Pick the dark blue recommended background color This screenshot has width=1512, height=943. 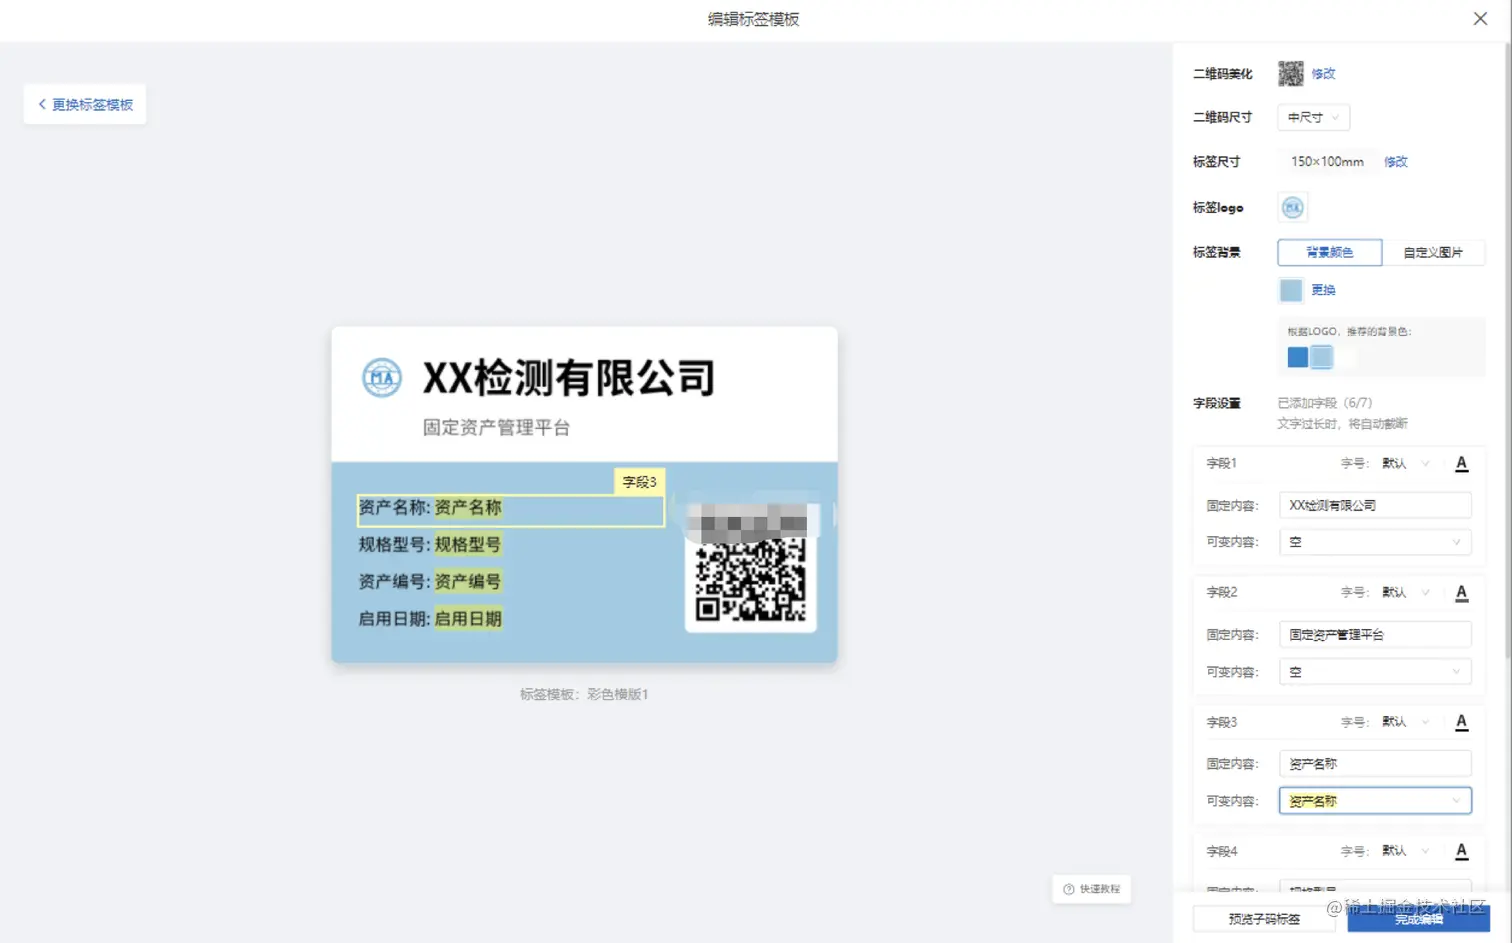tap(1298, 357)
